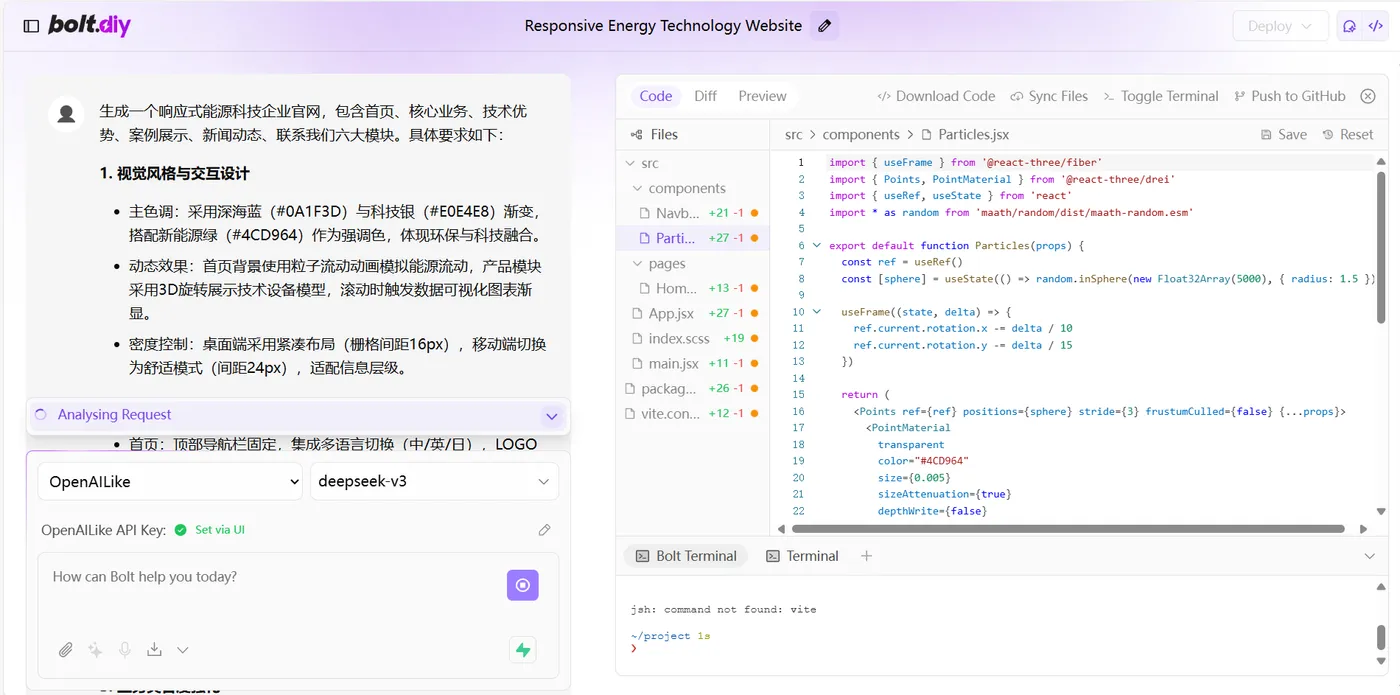The height and width of the screenshot is (695, 1400).
Task: Open App.jsx in file tree
Action: click(694, 313)
